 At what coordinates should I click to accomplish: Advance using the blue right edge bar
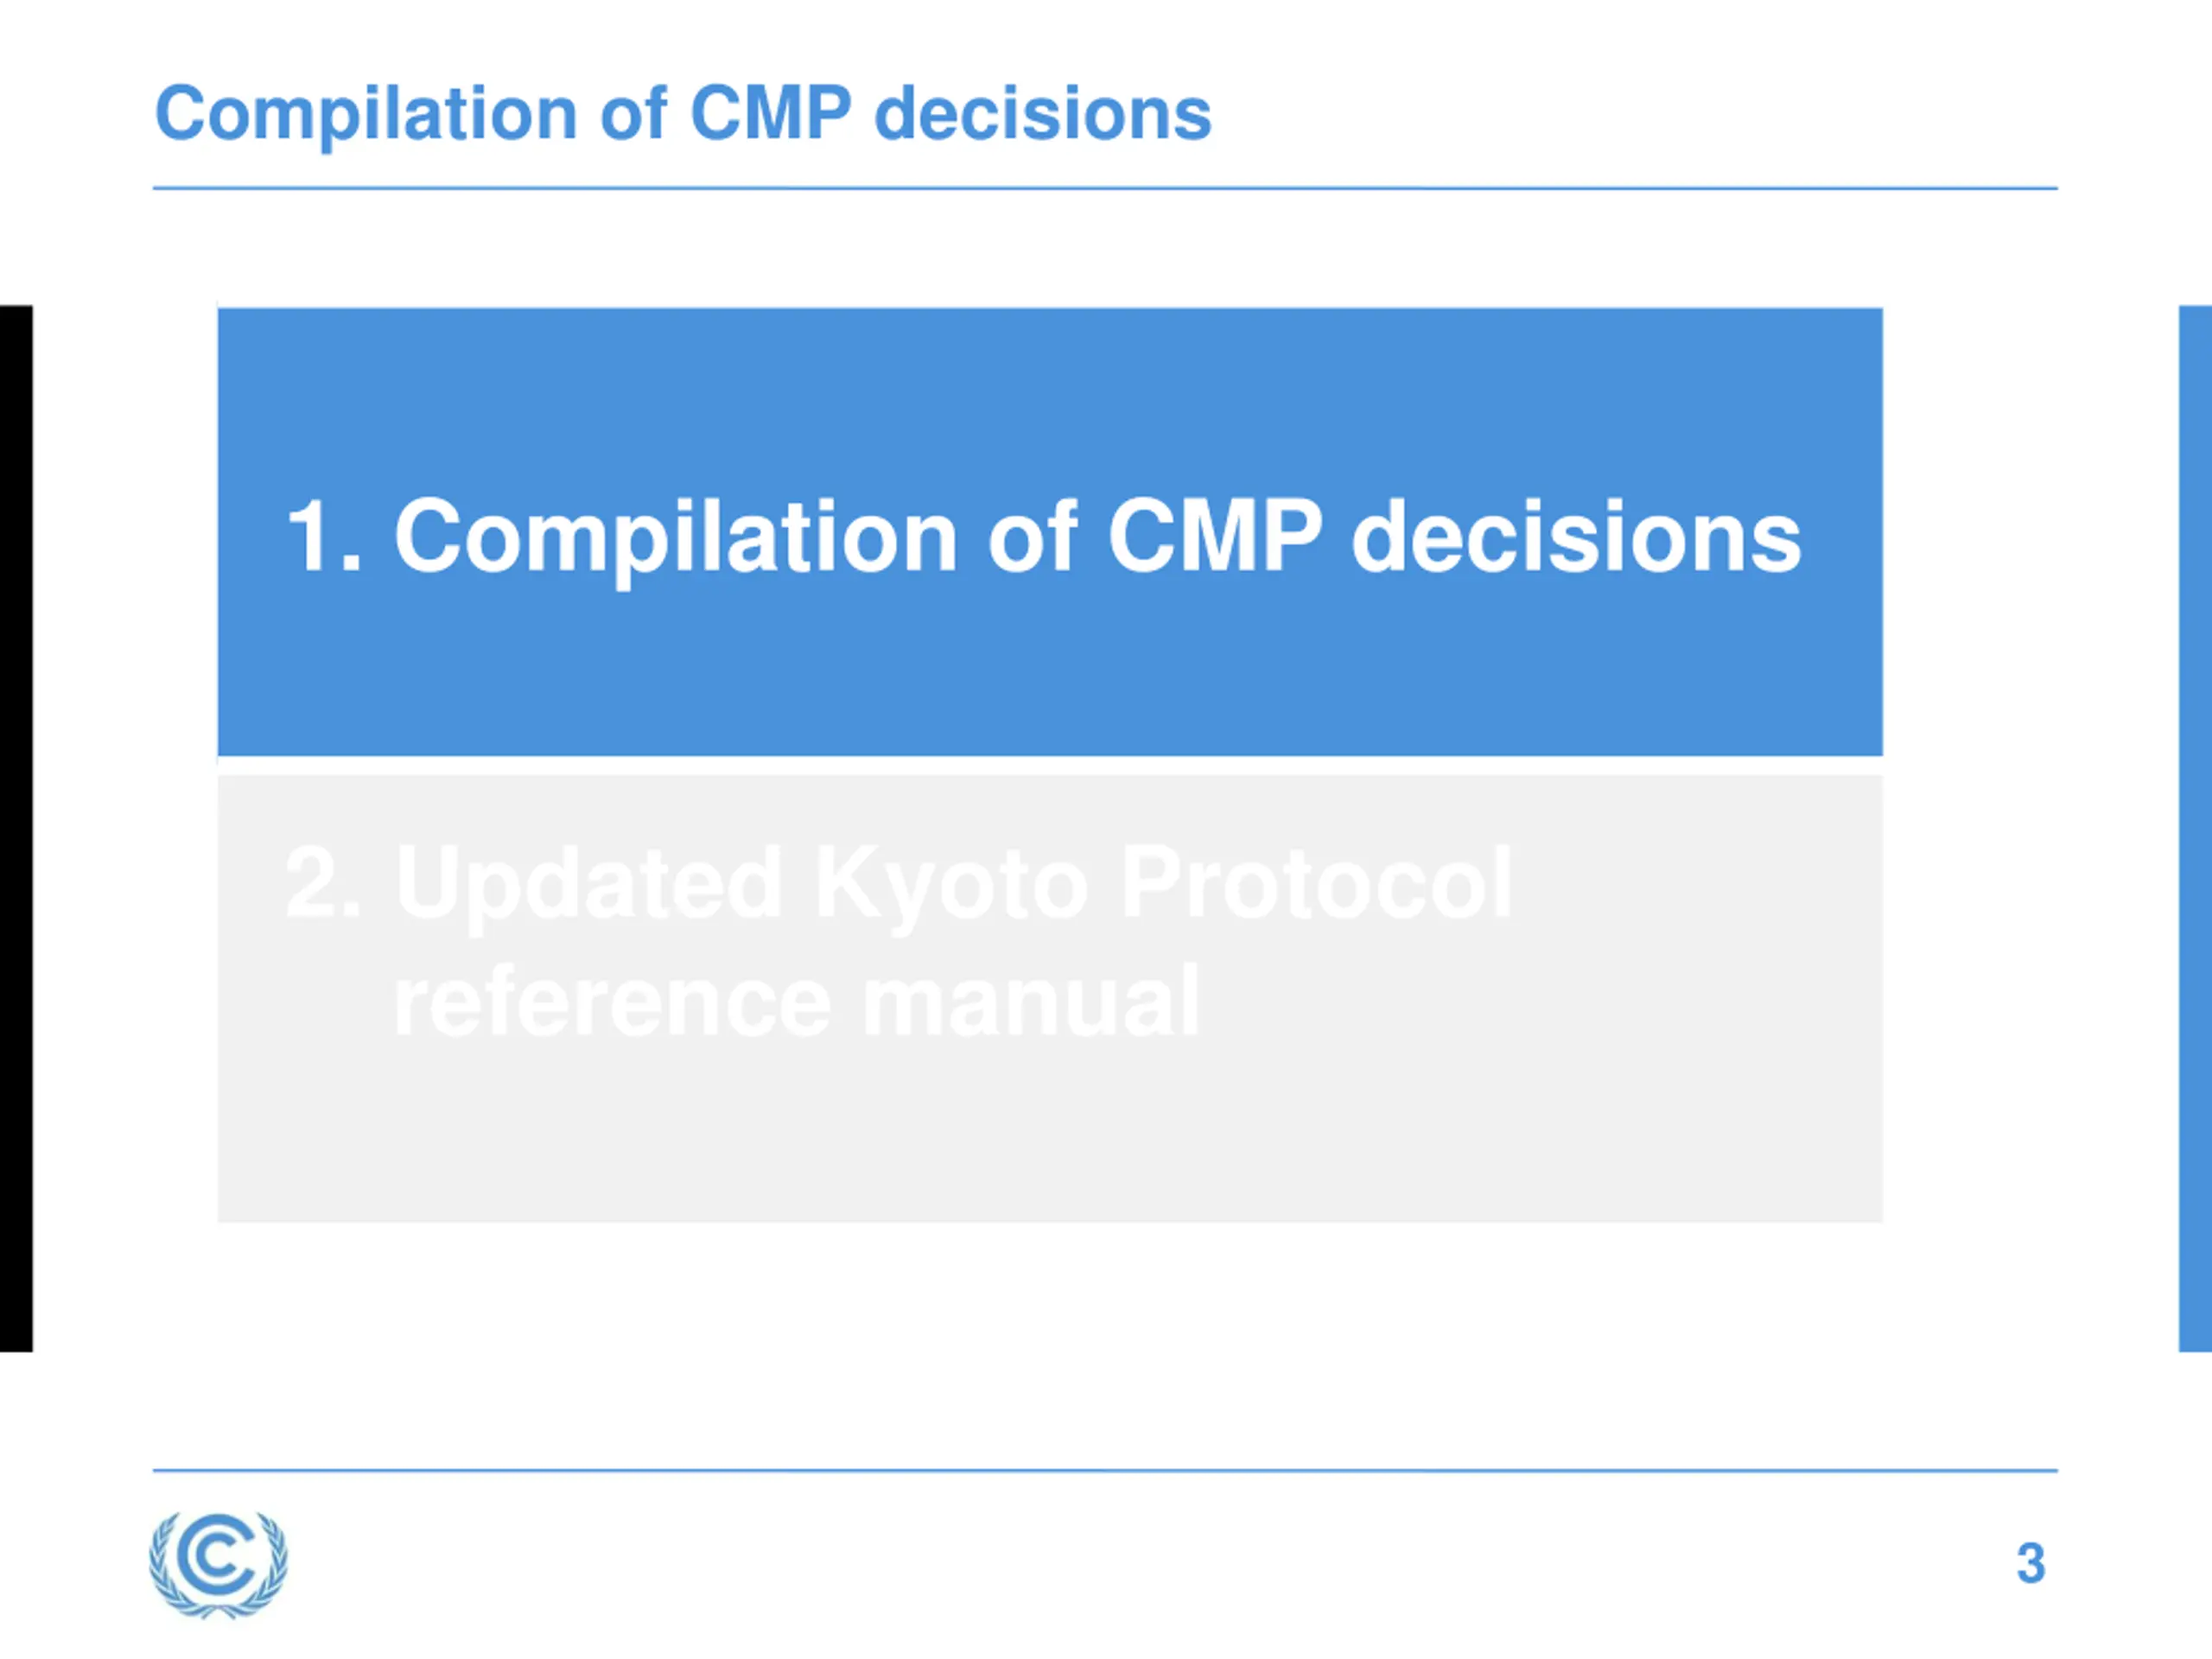point(2195,828)
